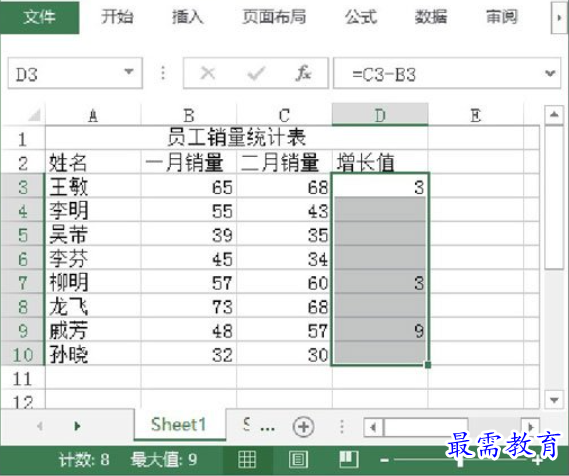Click the 最大值: 9 status bar entry
569x476 pixels.
tap(164, 460)
